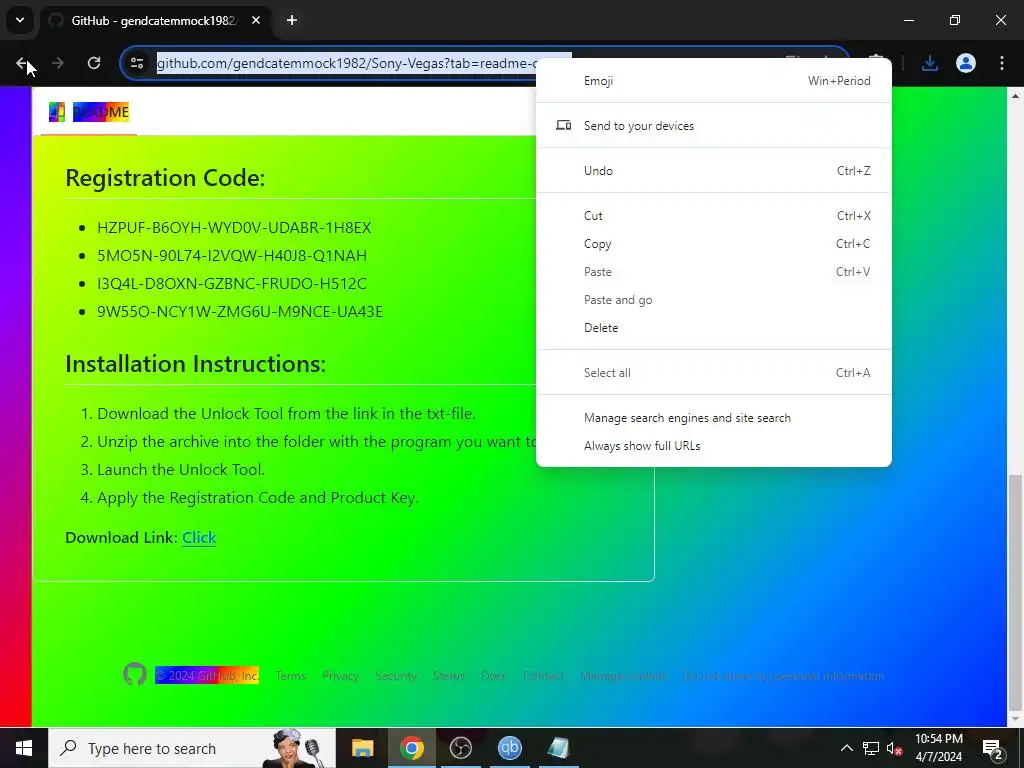Open the Docs footer link
Viewport: 1024px width, 768px height.
coord(494,676)
